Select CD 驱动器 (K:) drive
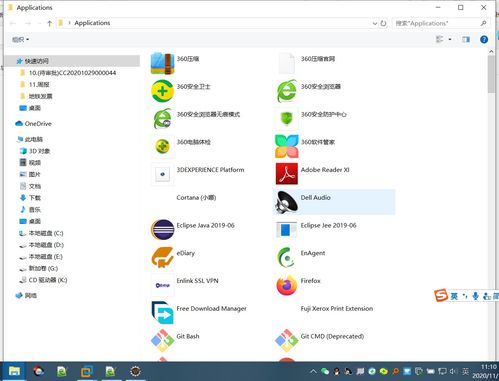This screenshot has width=499, height=381. click(48, 280)
